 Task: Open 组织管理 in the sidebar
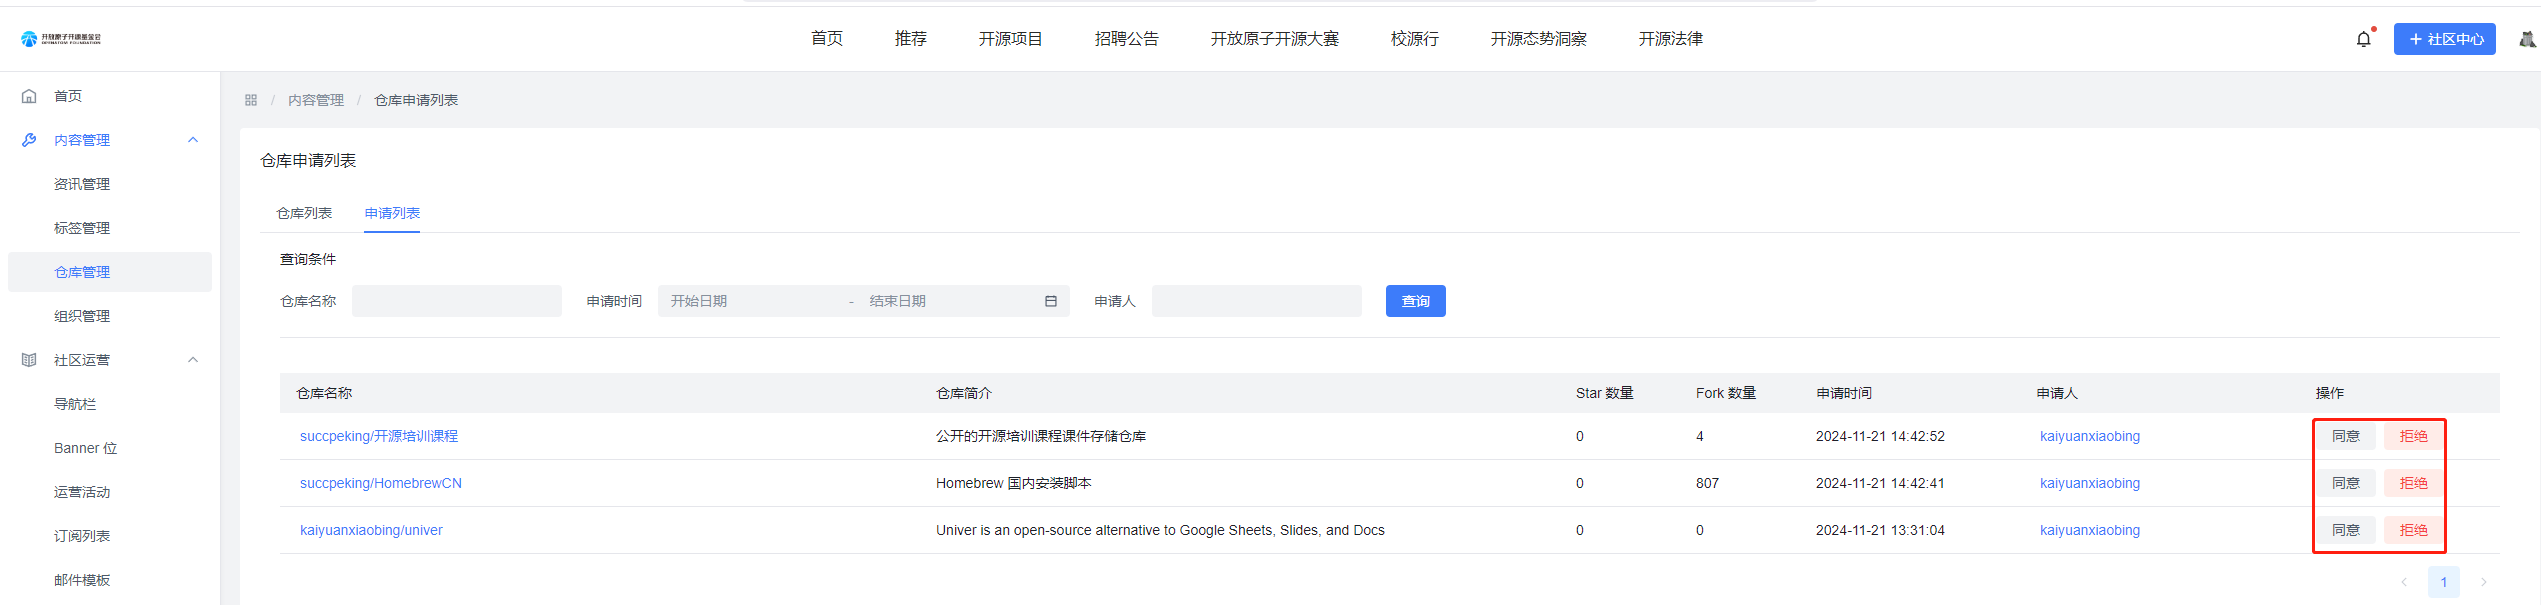click(82, 316)
